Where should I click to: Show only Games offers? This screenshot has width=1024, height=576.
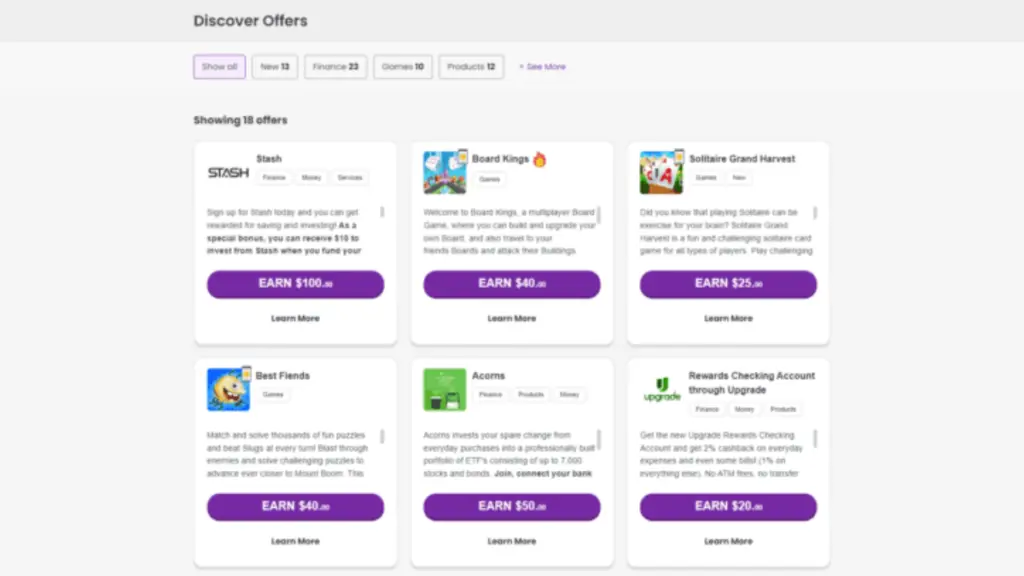click(403, 67)
